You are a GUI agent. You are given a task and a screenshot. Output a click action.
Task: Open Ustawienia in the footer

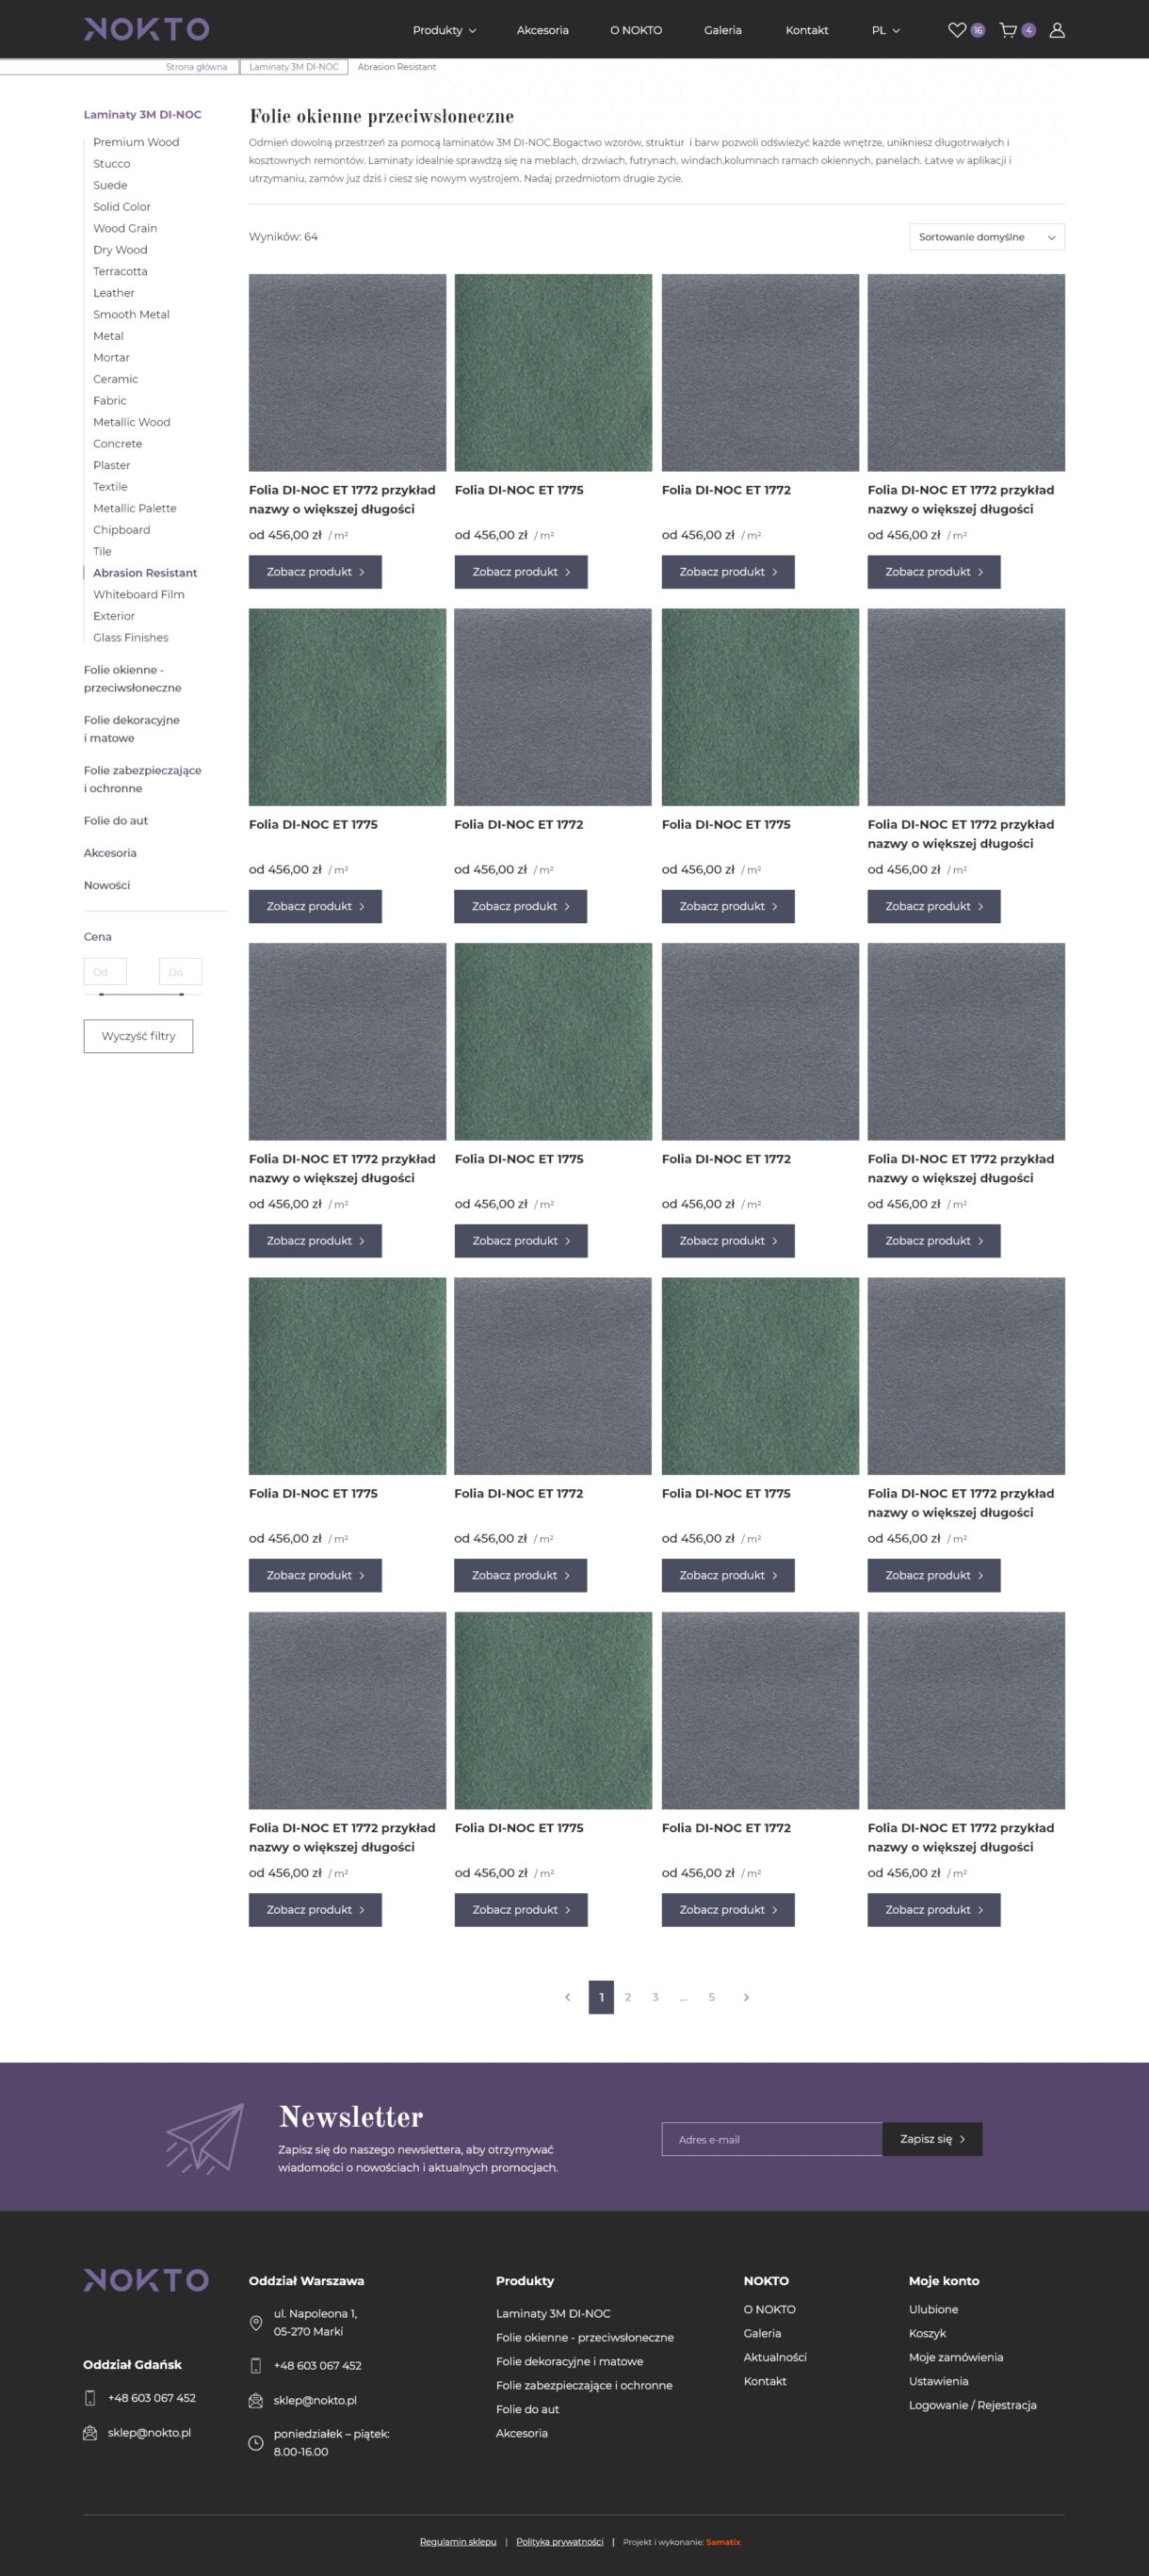939,2381
